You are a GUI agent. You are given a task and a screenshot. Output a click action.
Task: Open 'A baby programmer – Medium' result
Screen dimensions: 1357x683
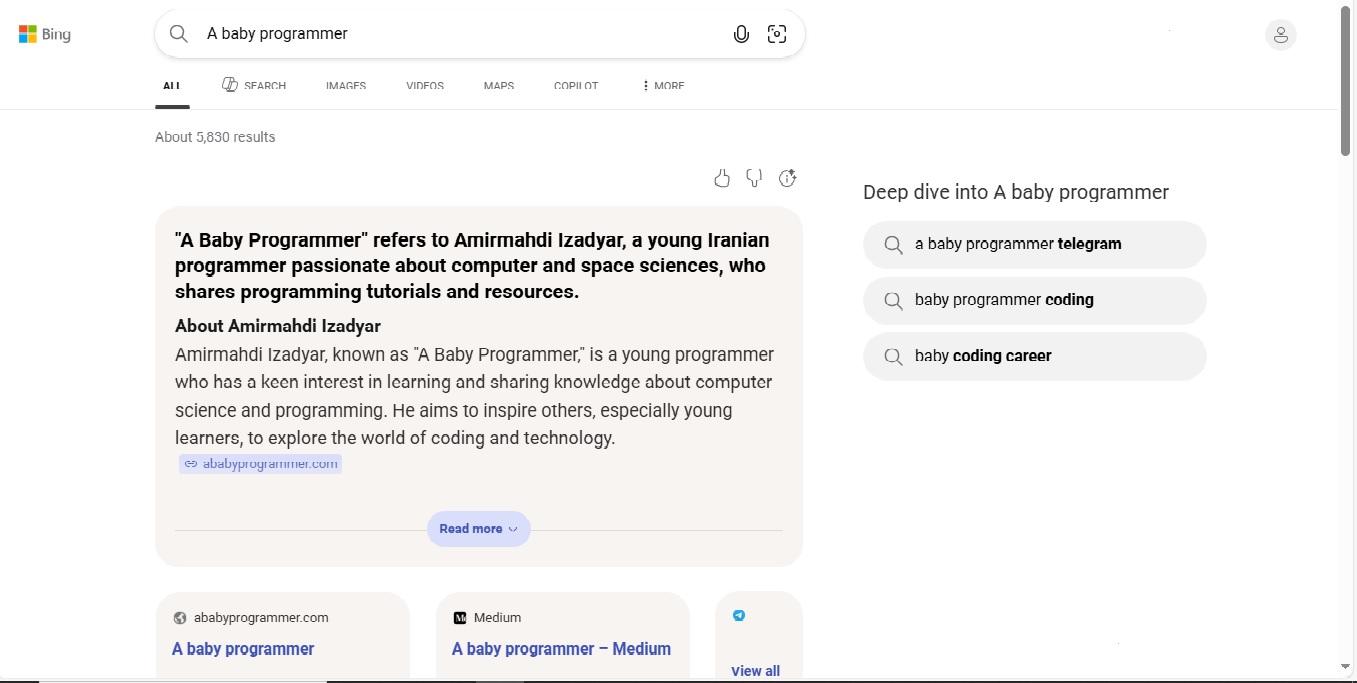point(561,649)
